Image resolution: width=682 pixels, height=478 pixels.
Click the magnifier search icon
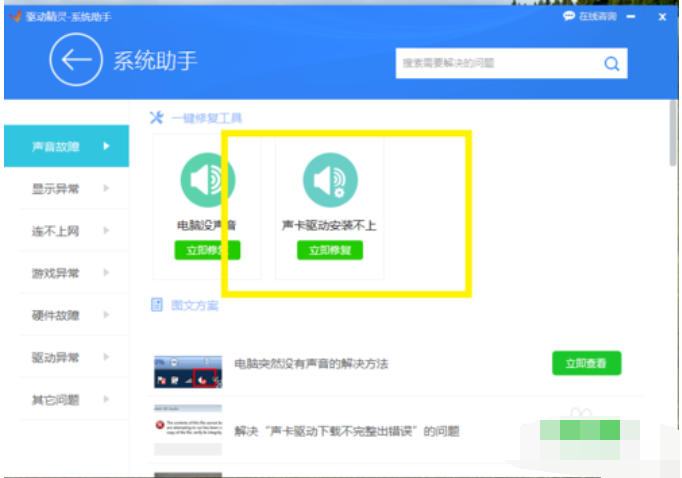pos(611,64)
